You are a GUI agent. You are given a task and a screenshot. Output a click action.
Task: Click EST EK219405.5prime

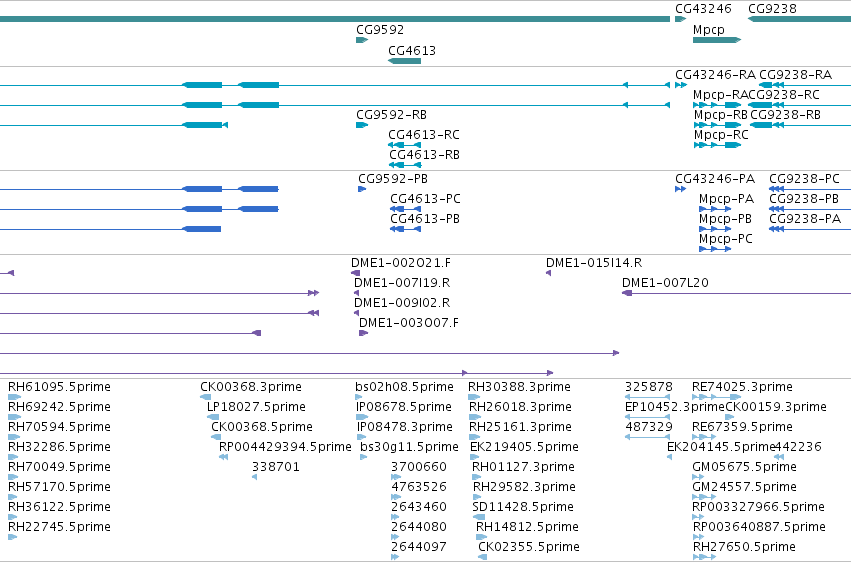click(x=475, y=457)
